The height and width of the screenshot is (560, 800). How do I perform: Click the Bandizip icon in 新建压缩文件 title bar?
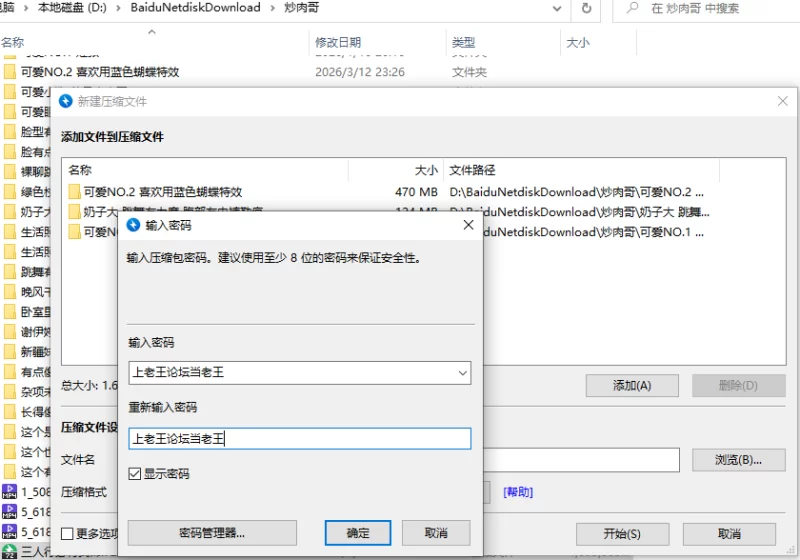coord(66,101)
